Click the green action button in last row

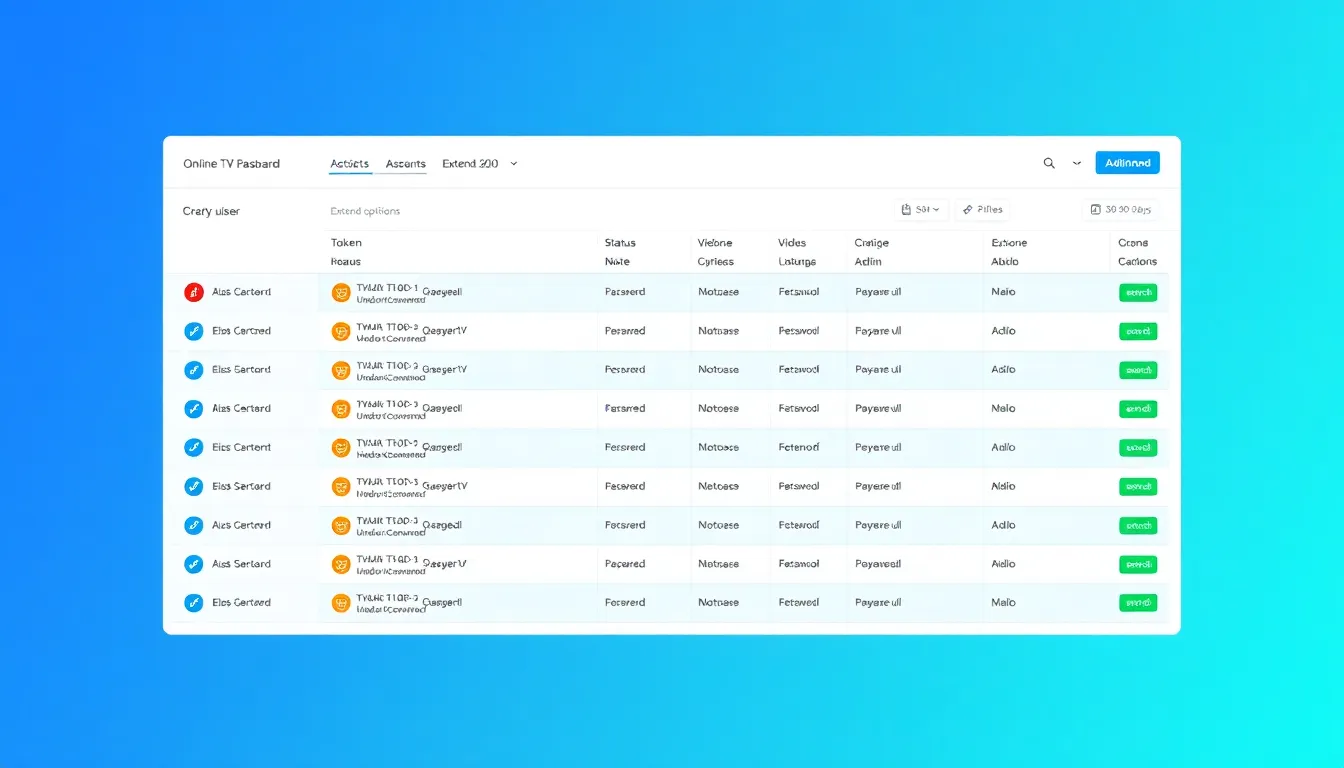pyautogui.click(x=1138, y=603)
